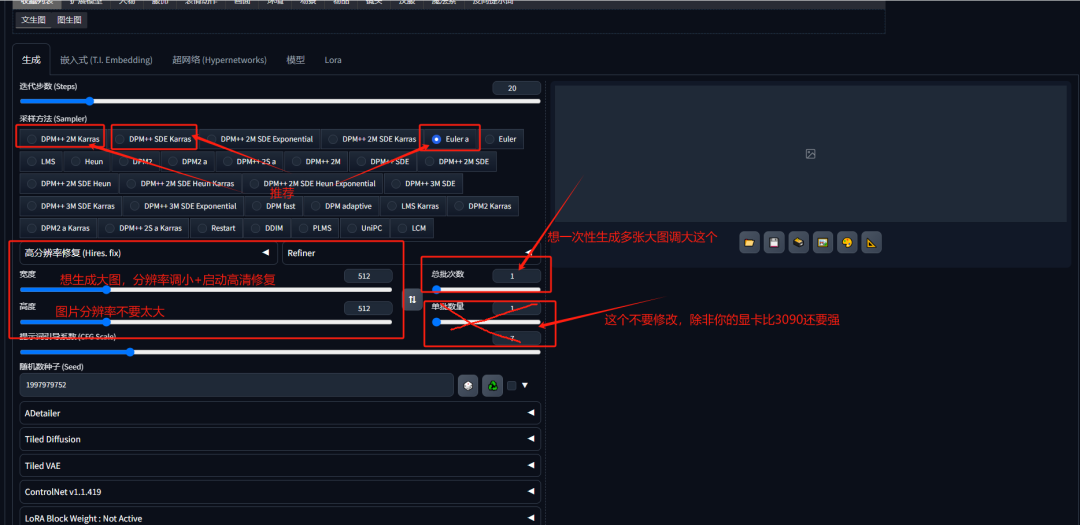Choose the DPM++ 2M sampler
1080x525 pixels.
(316, 162)
